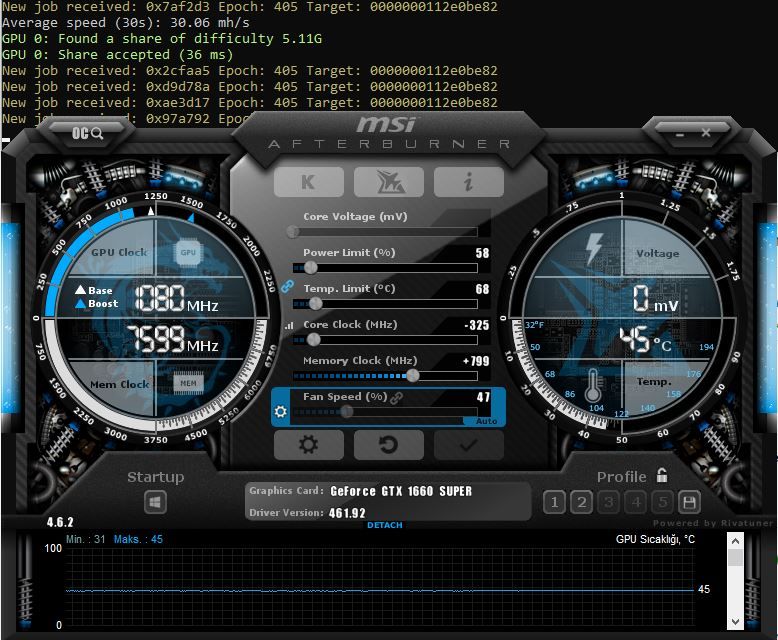Open fan speed gear settings
Image resolution: width=778 pixels, height=640 pixels.
click(x=280, y=411)
